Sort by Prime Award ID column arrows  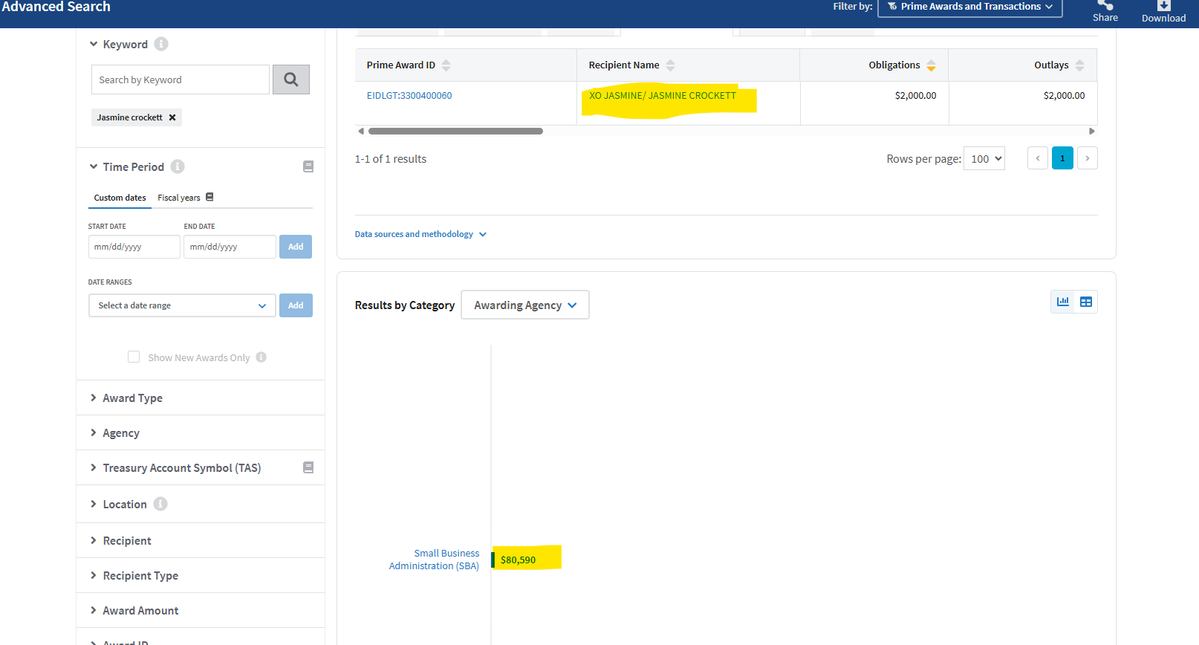point(447,66)
